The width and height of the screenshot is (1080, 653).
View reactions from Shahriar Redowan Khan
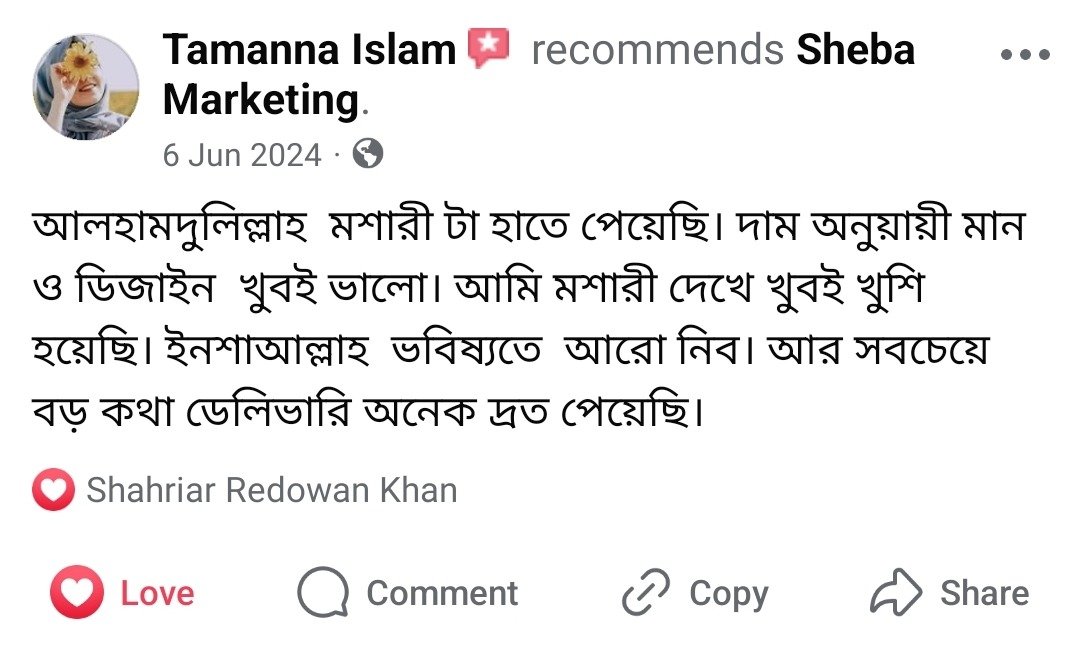(272, 490)
